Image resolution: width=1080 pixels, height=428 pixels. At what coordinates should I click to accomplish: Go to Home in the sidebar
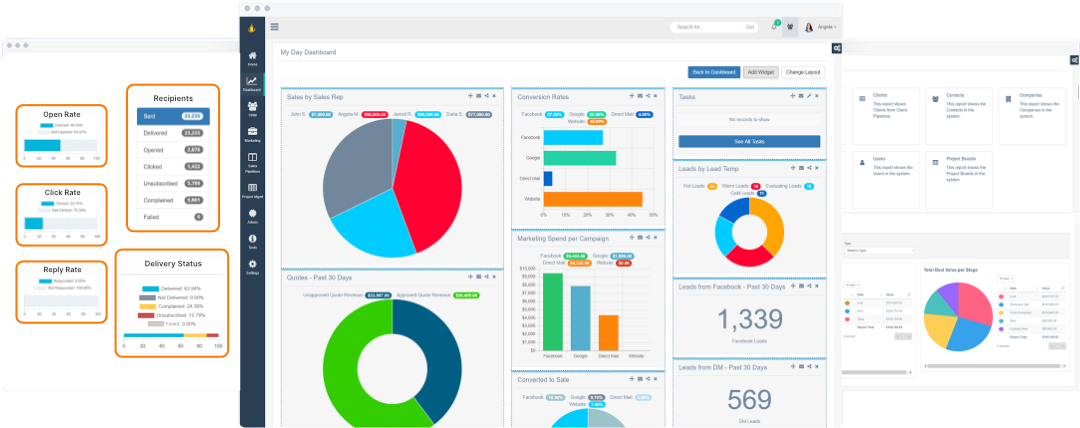(x=253, y=57)
